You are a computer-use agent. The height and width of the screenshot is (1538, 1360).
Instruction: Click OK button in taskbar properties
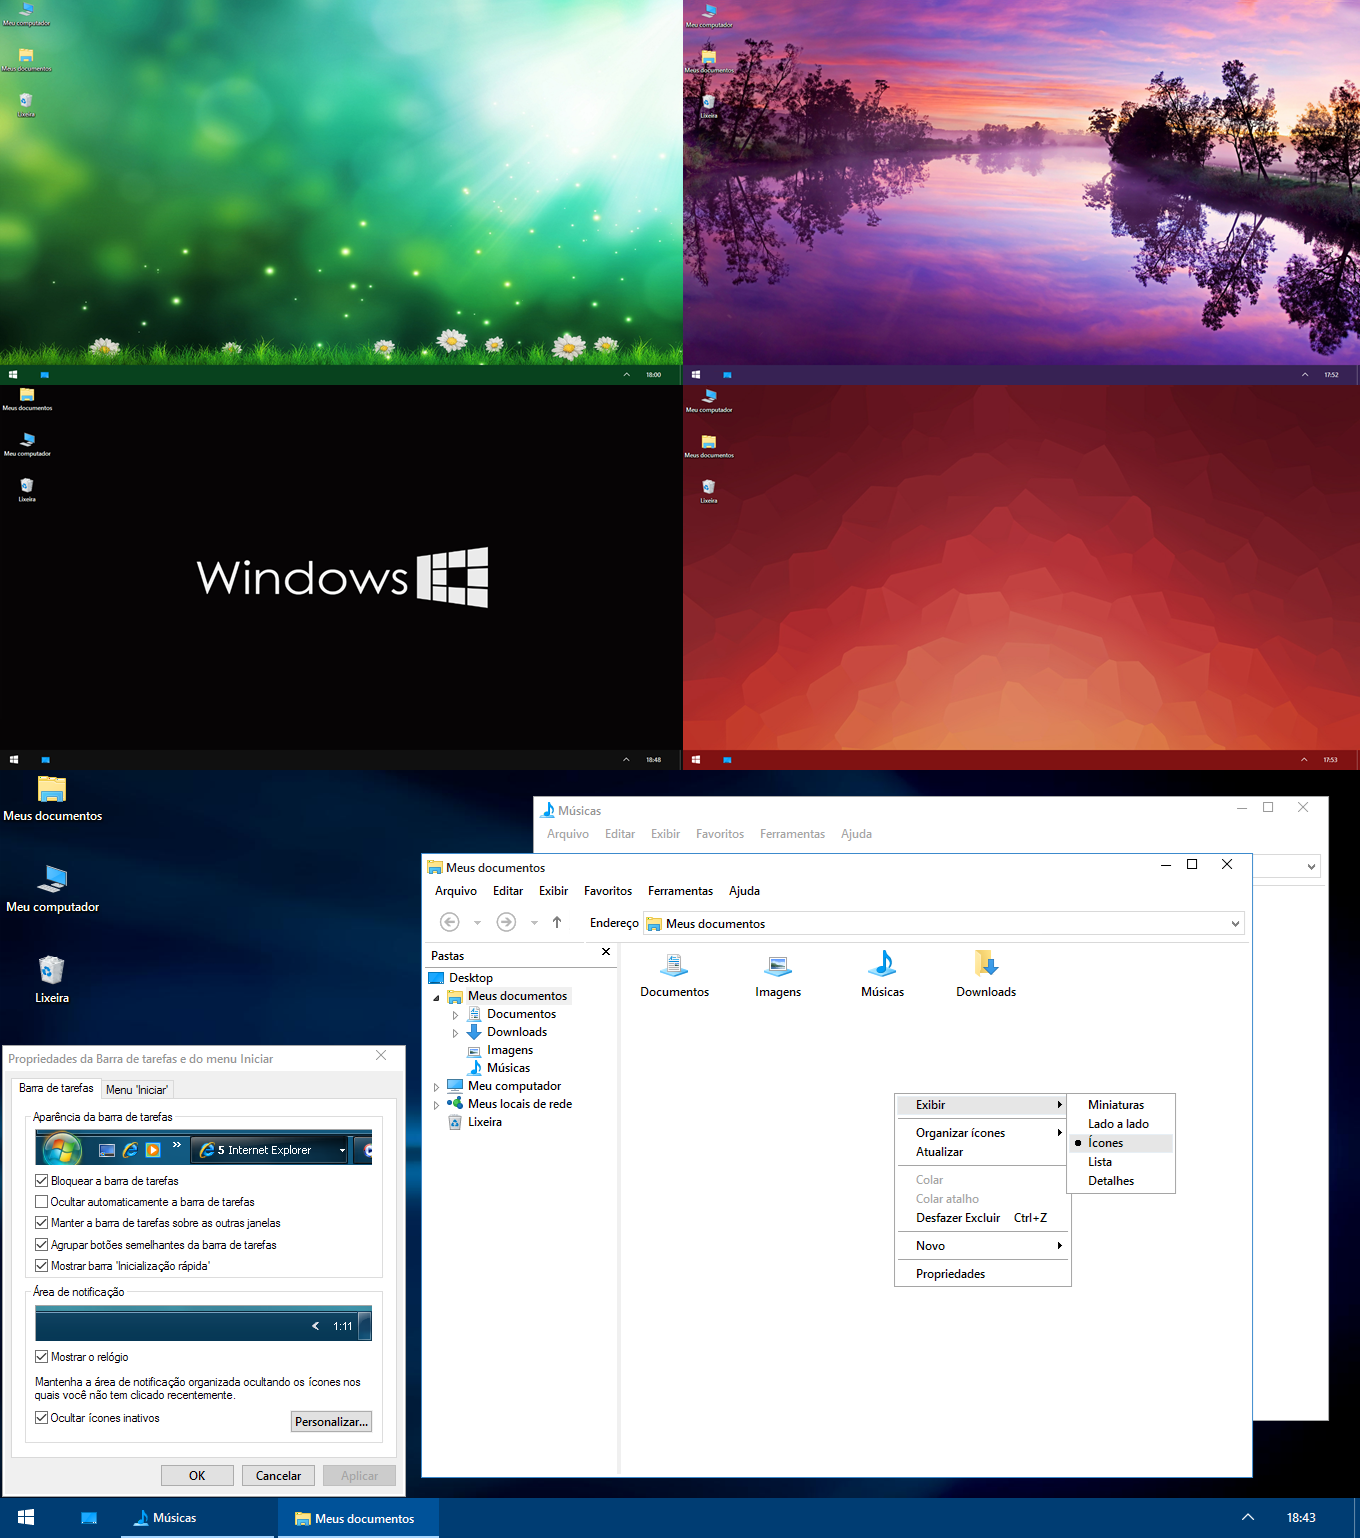click(x=197, y=1476)
